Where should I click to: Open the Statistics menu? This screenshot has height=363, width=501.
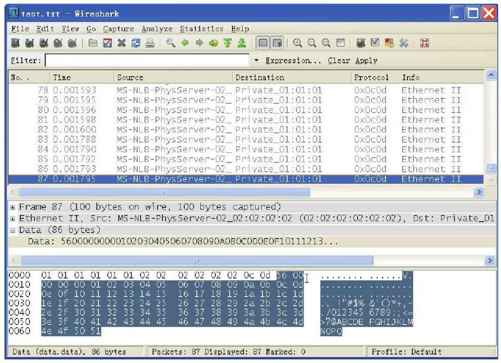[202, 29]
